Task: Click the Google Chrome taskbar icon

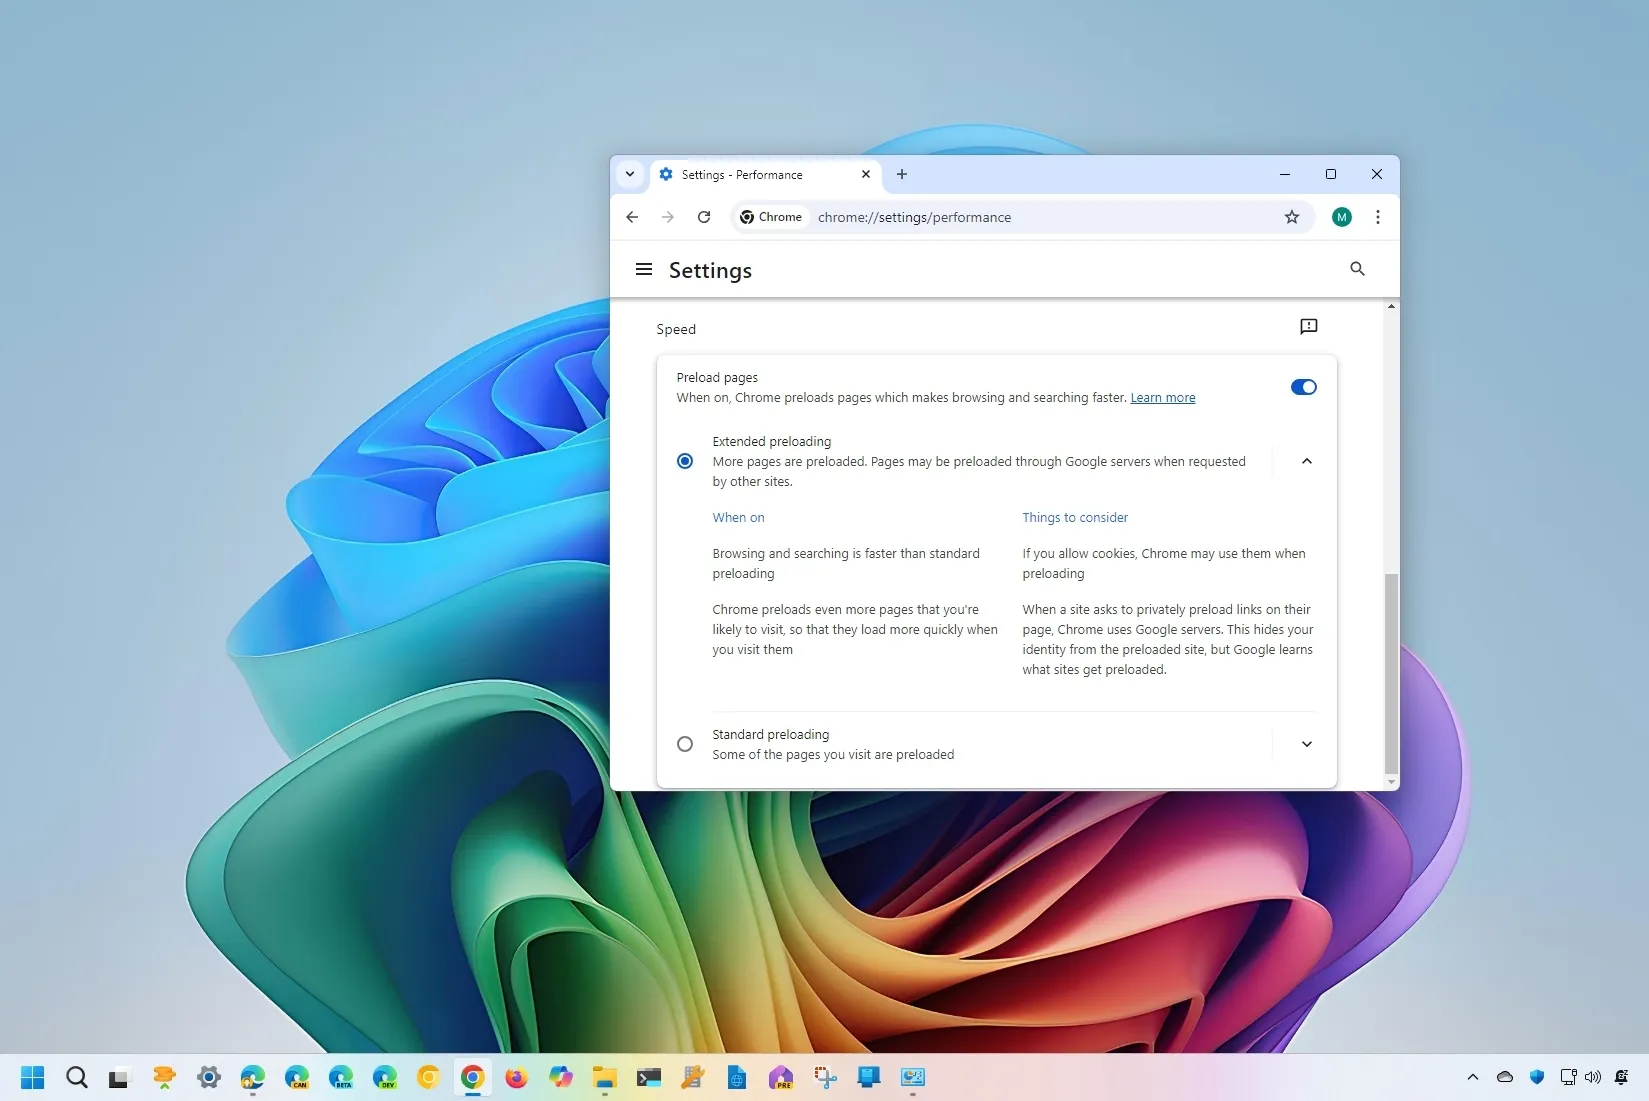Action: point(472,1077)
